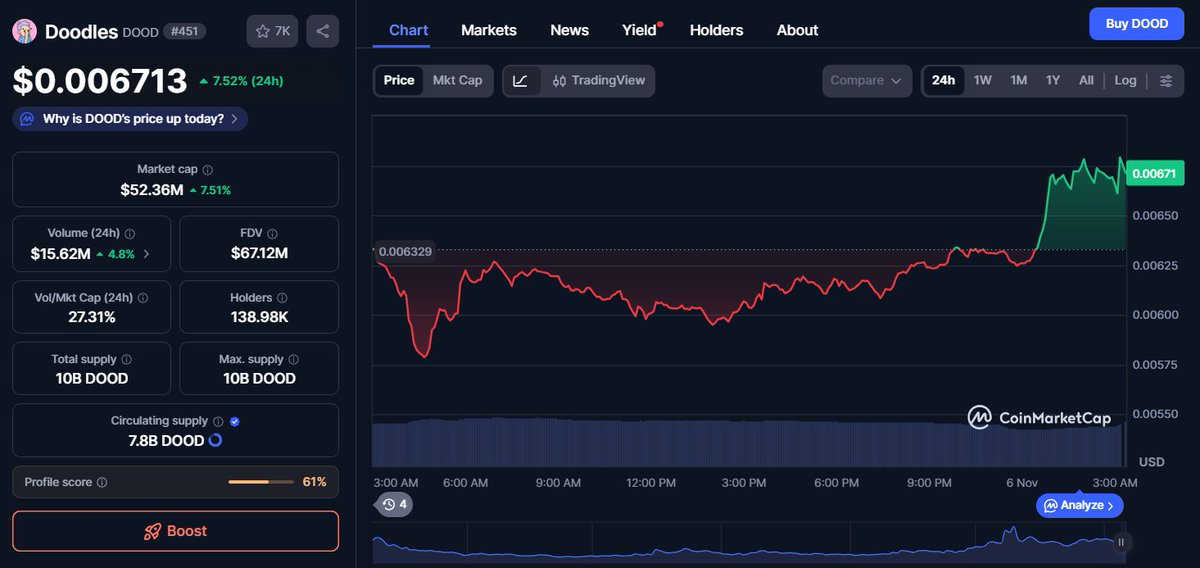Screen dimensions: 1200x568
Task: Click the 61% profile score value
Action: [x=314, y=482]
